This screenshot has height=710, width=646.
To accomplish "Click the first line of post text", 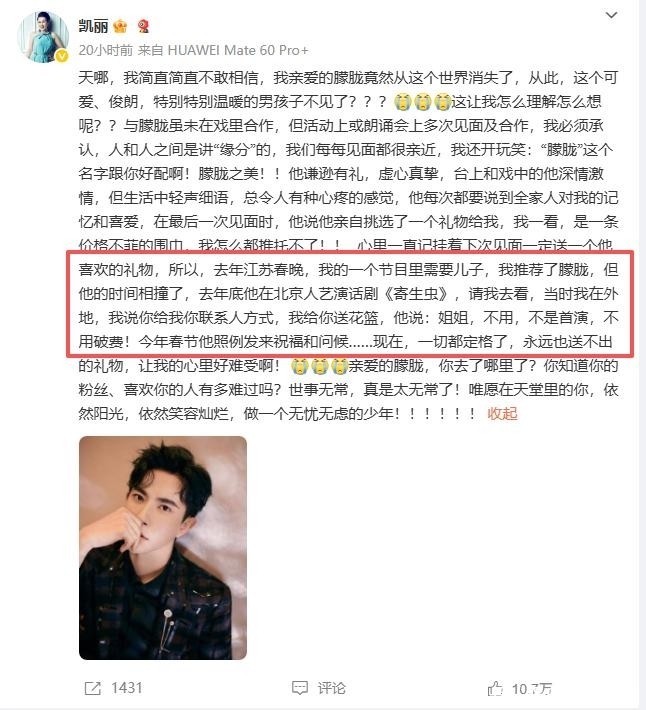I will pos(348,78).
